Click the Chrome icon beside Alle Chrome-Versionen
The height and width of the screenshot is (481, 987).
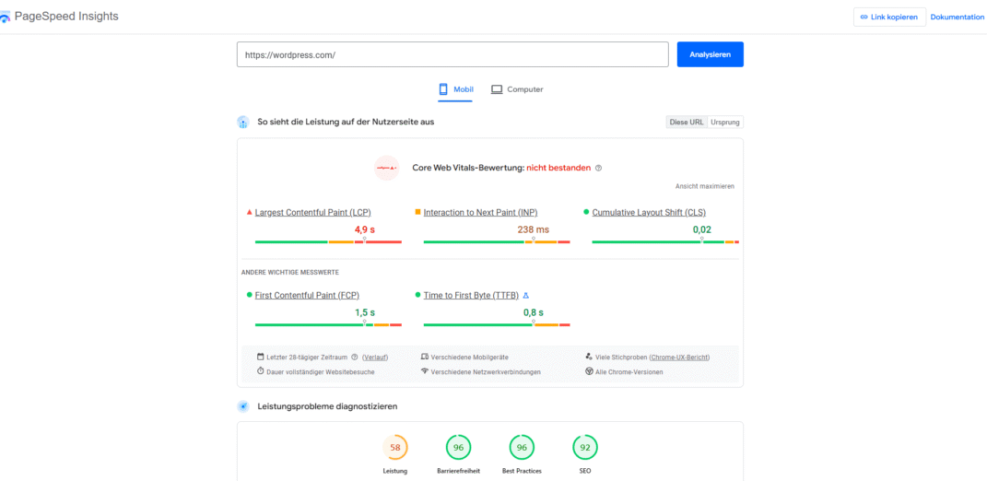click(589, 371)
